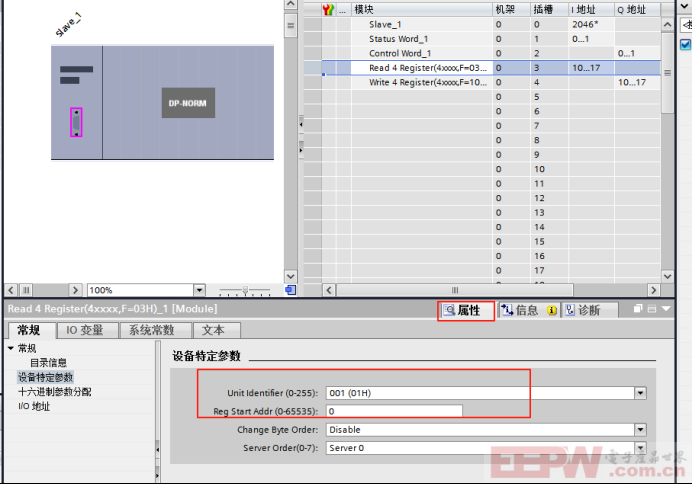The image size is (692, 484).
Task: Click the Q address 0...1 cell
Action: coord(637,53)
